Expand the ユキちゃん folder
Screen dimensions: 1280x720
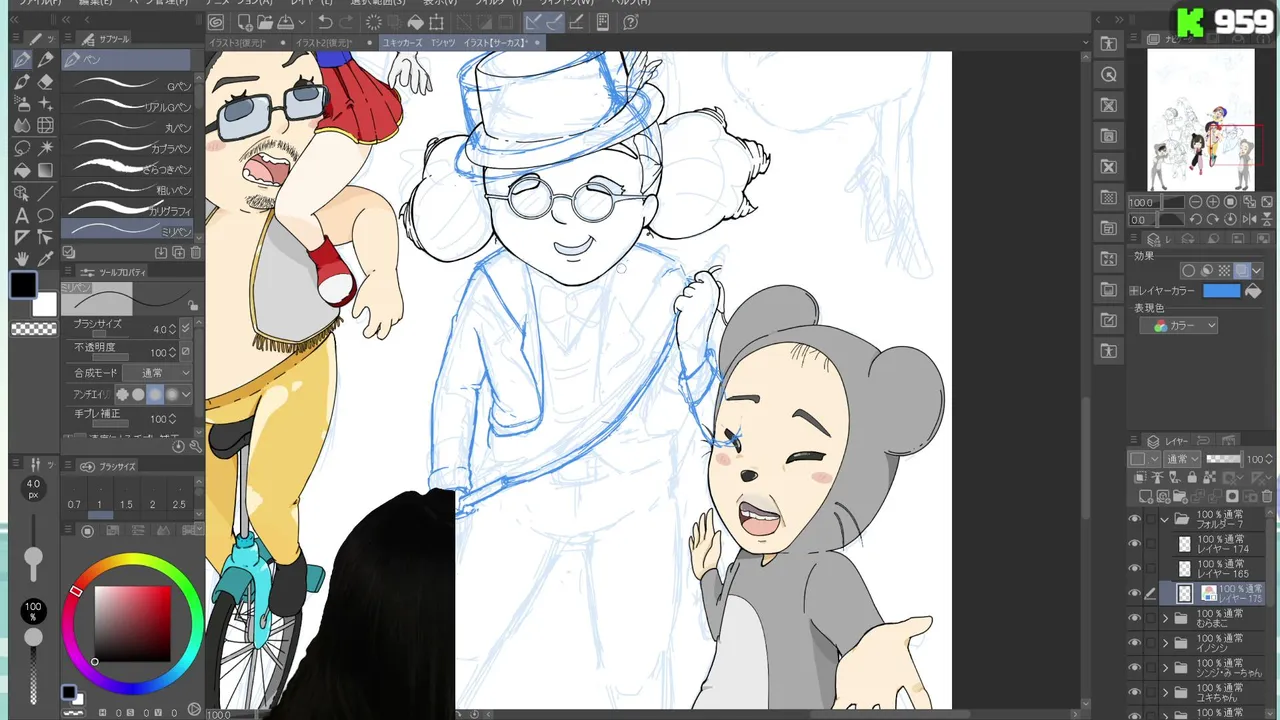(1164, 693)
